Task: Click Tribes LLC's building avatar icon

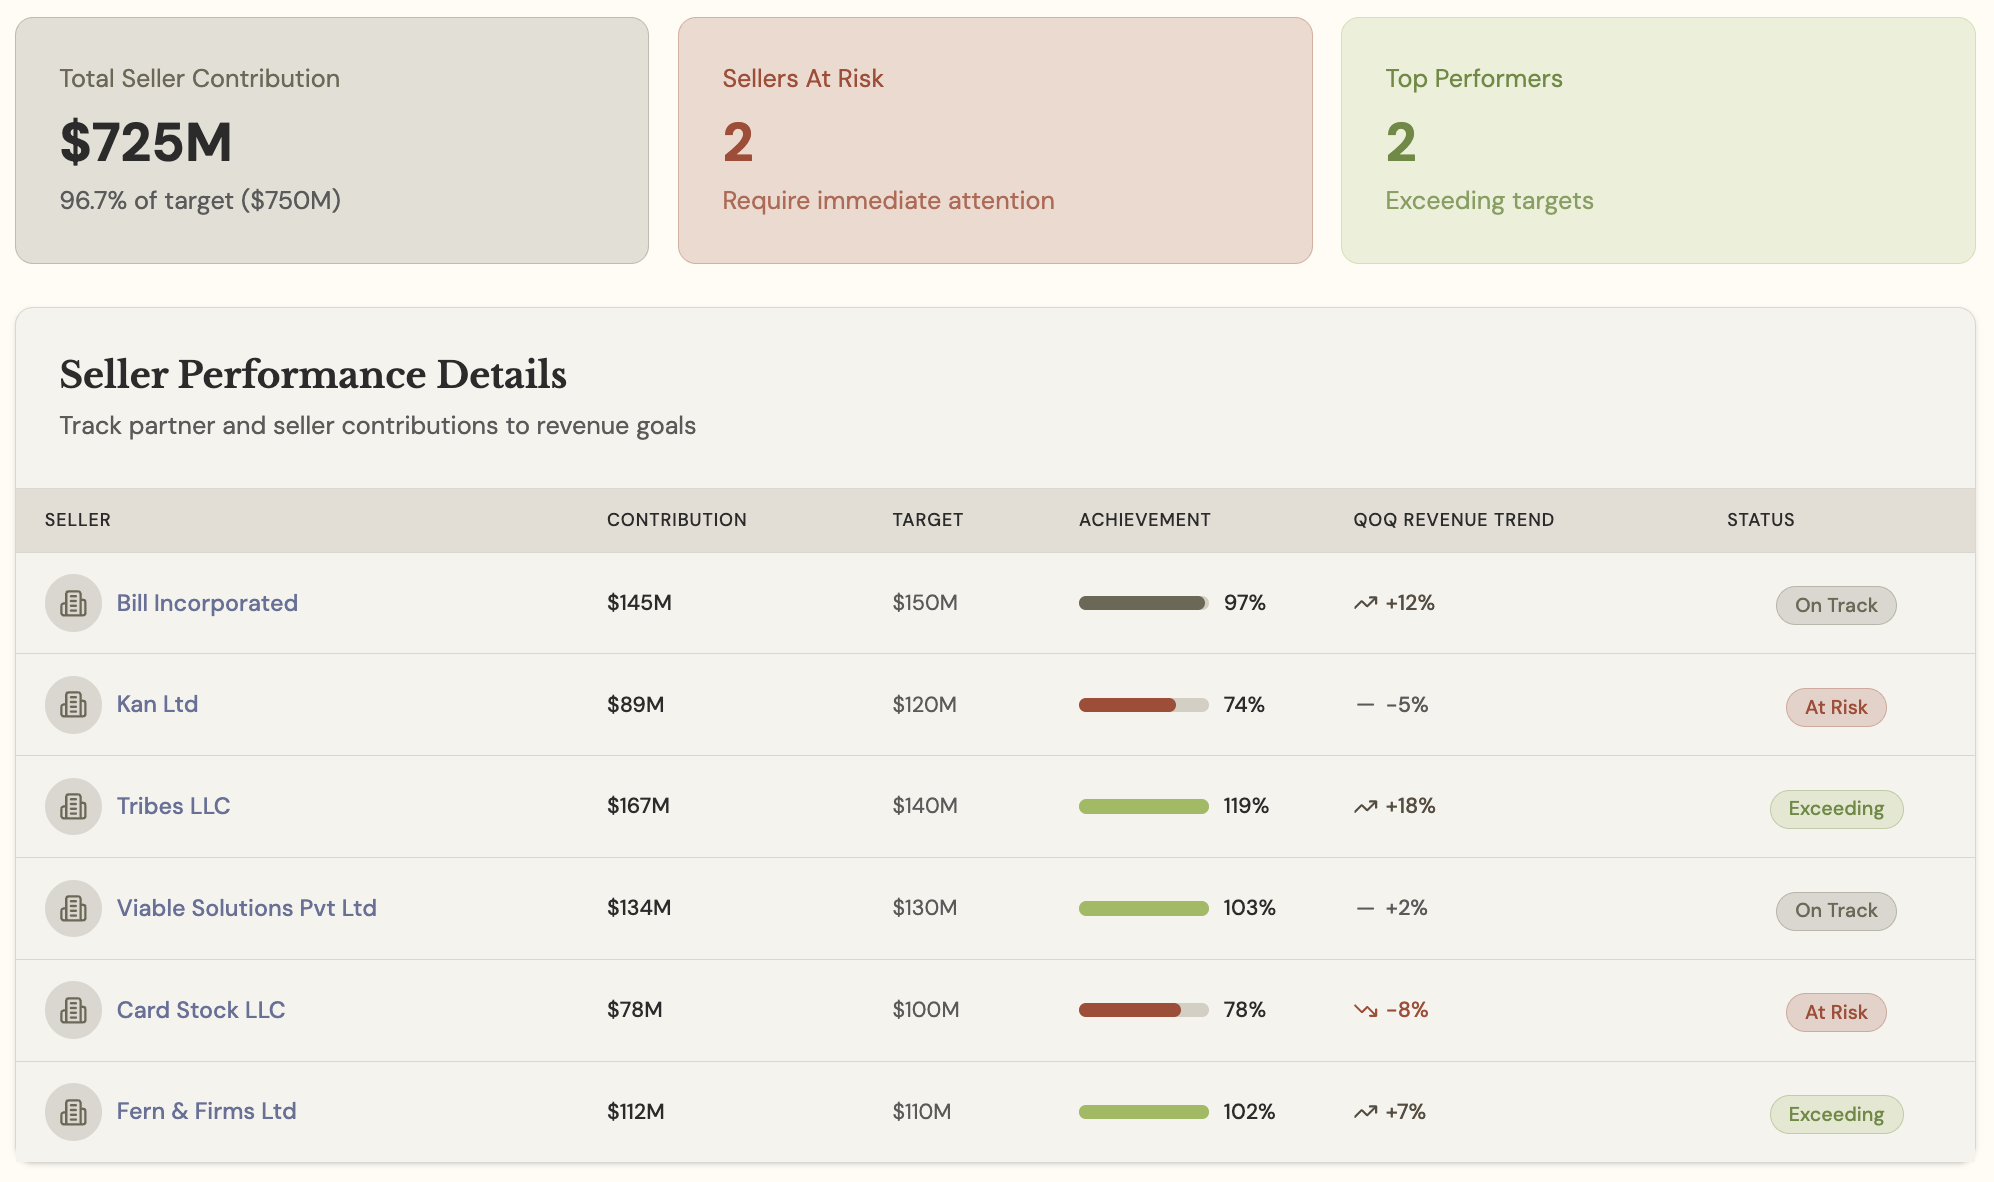Action: point(73,806)
